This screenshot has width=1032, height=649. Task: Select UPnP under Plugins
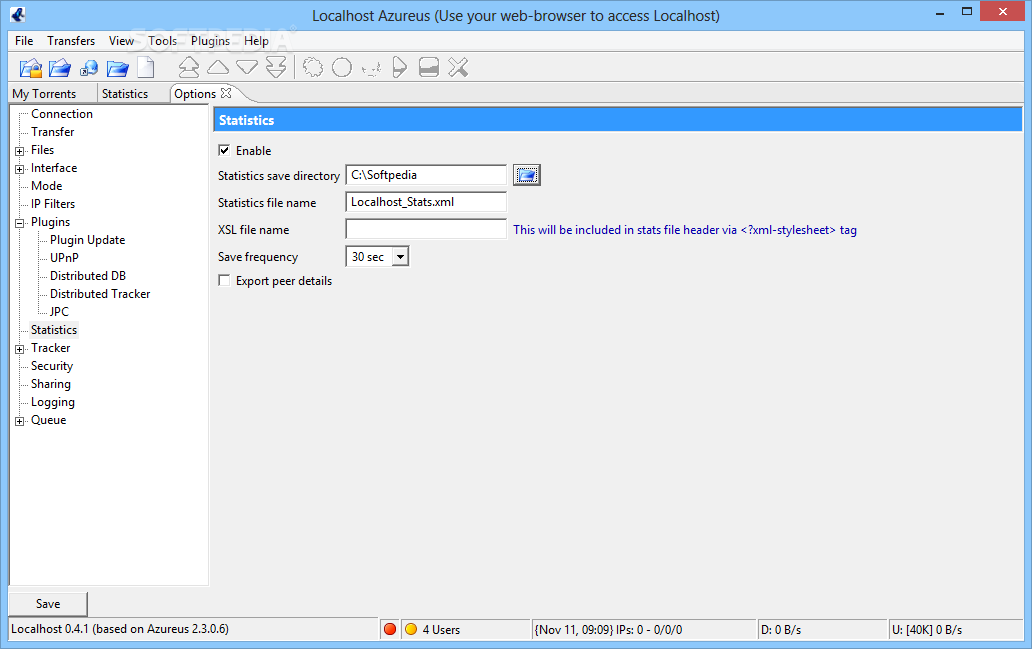64,257
